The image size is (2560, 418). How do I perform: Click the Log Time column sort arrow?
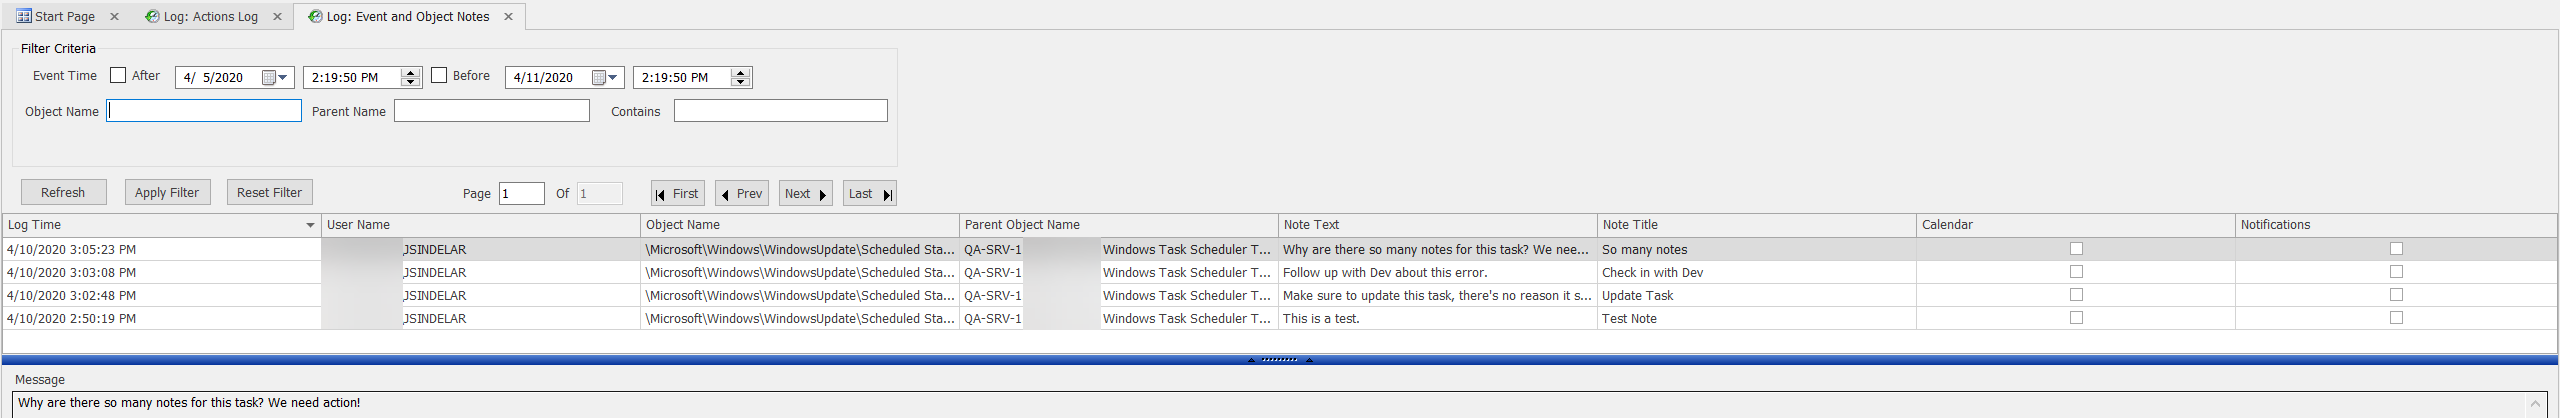(x=310, y=226)
